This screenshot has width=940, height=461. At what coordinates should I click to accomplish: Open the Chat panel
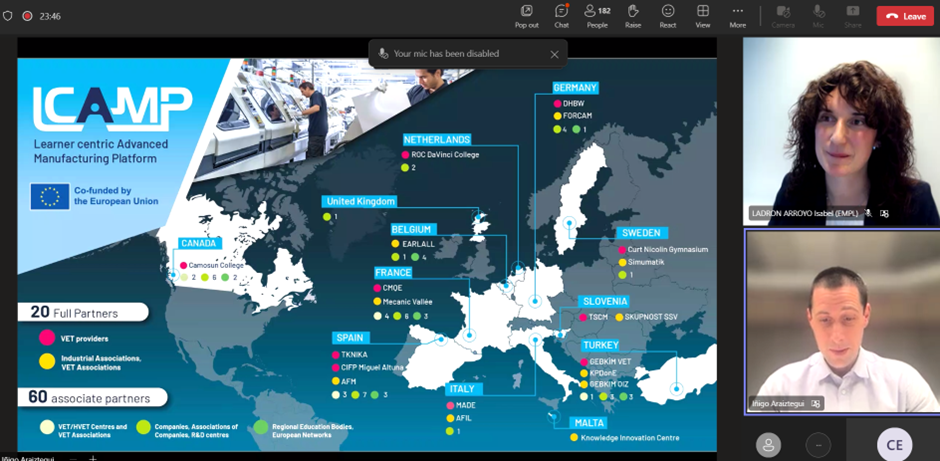pos(561,16)
